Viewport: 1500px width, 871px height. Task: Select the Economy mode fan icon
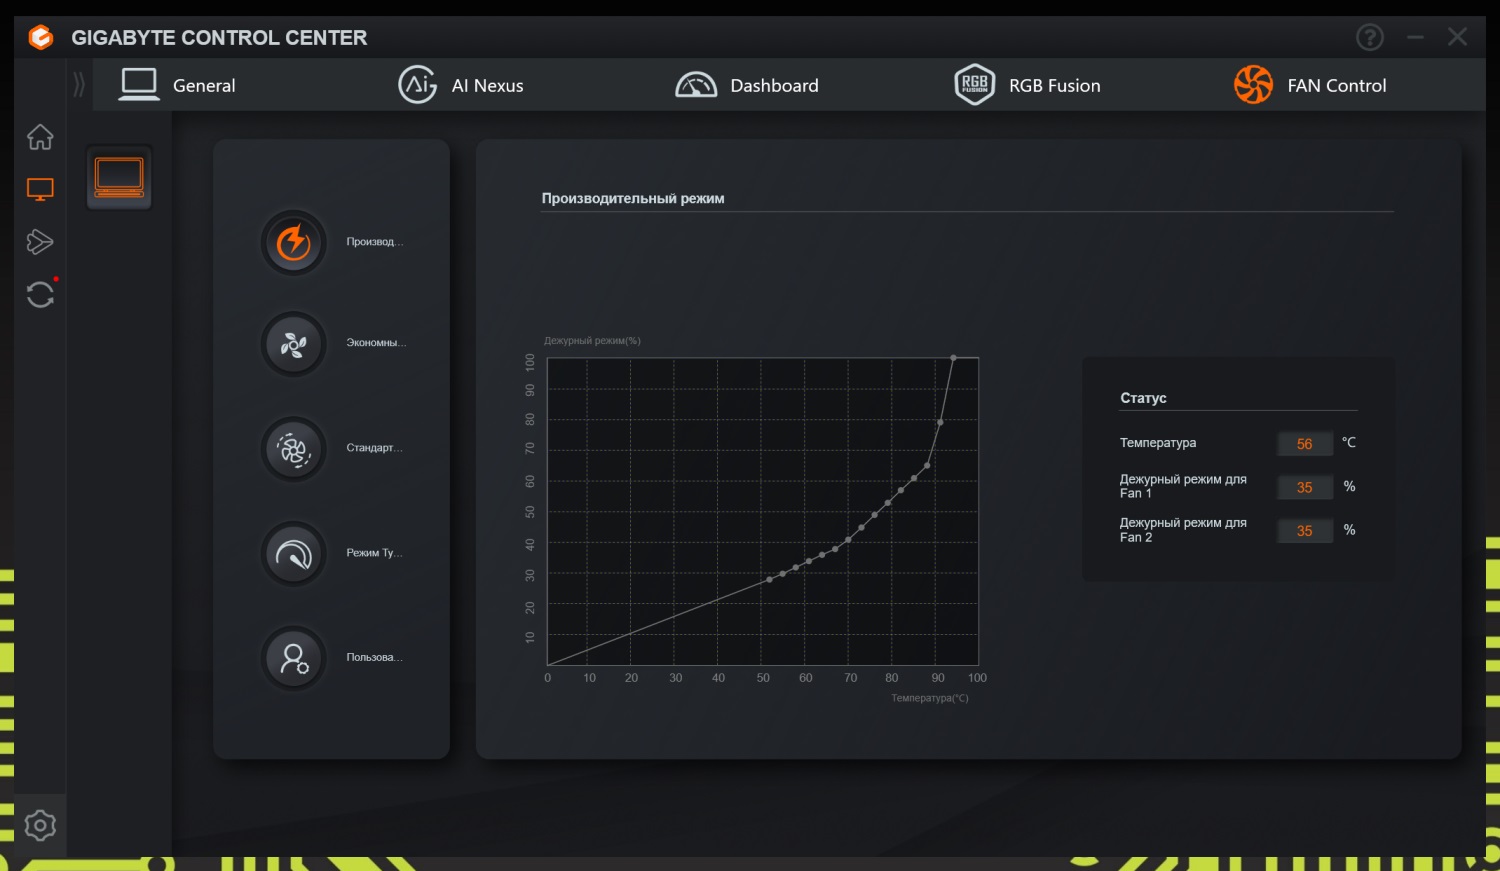click(x=294, y=345)
